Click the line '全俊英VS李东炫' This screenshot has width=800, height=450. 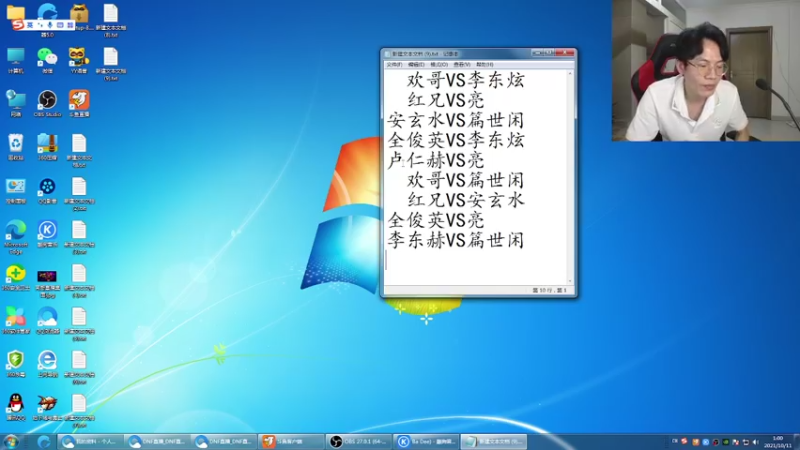(x=456, y=140)
